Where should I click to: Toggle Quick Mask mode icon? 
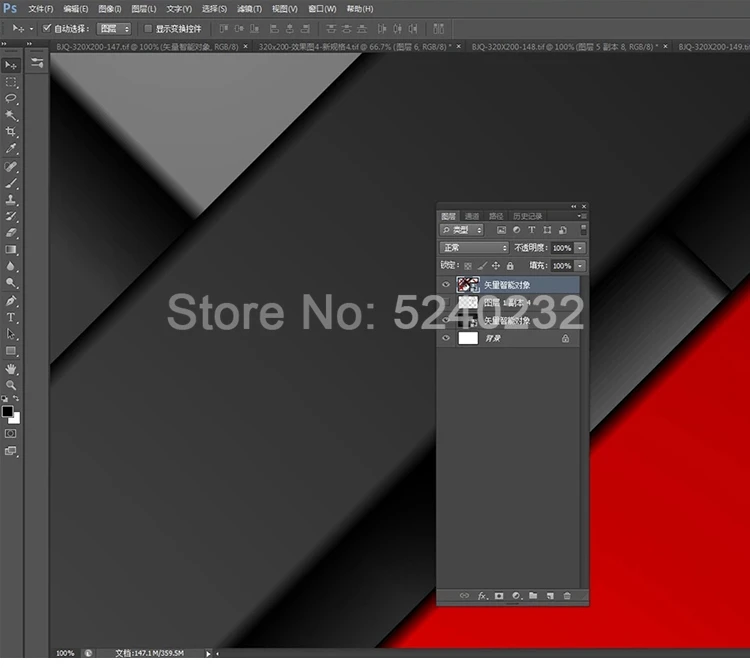(11, 434)
